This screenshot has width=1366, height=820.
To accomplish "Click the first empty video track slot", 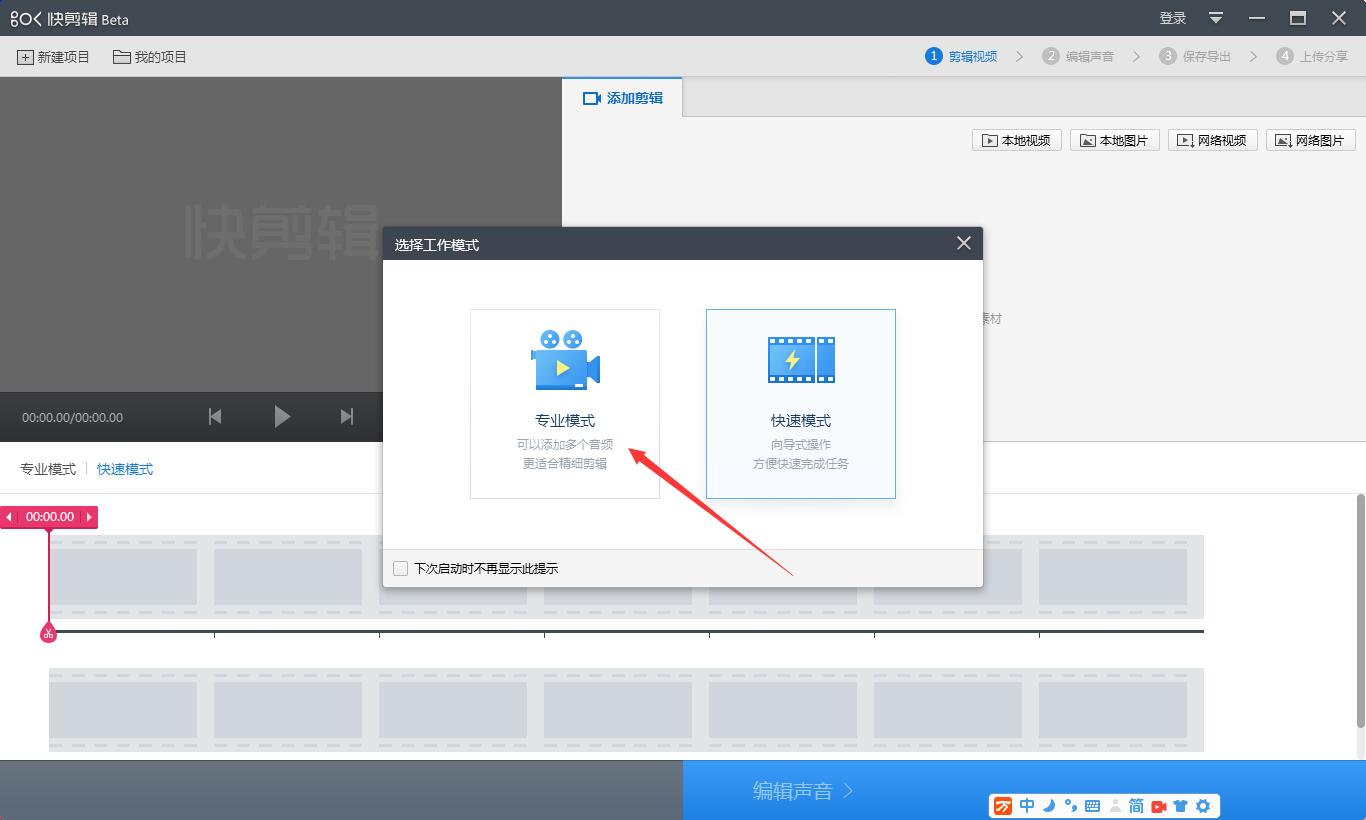I will [x=123, y=577].
